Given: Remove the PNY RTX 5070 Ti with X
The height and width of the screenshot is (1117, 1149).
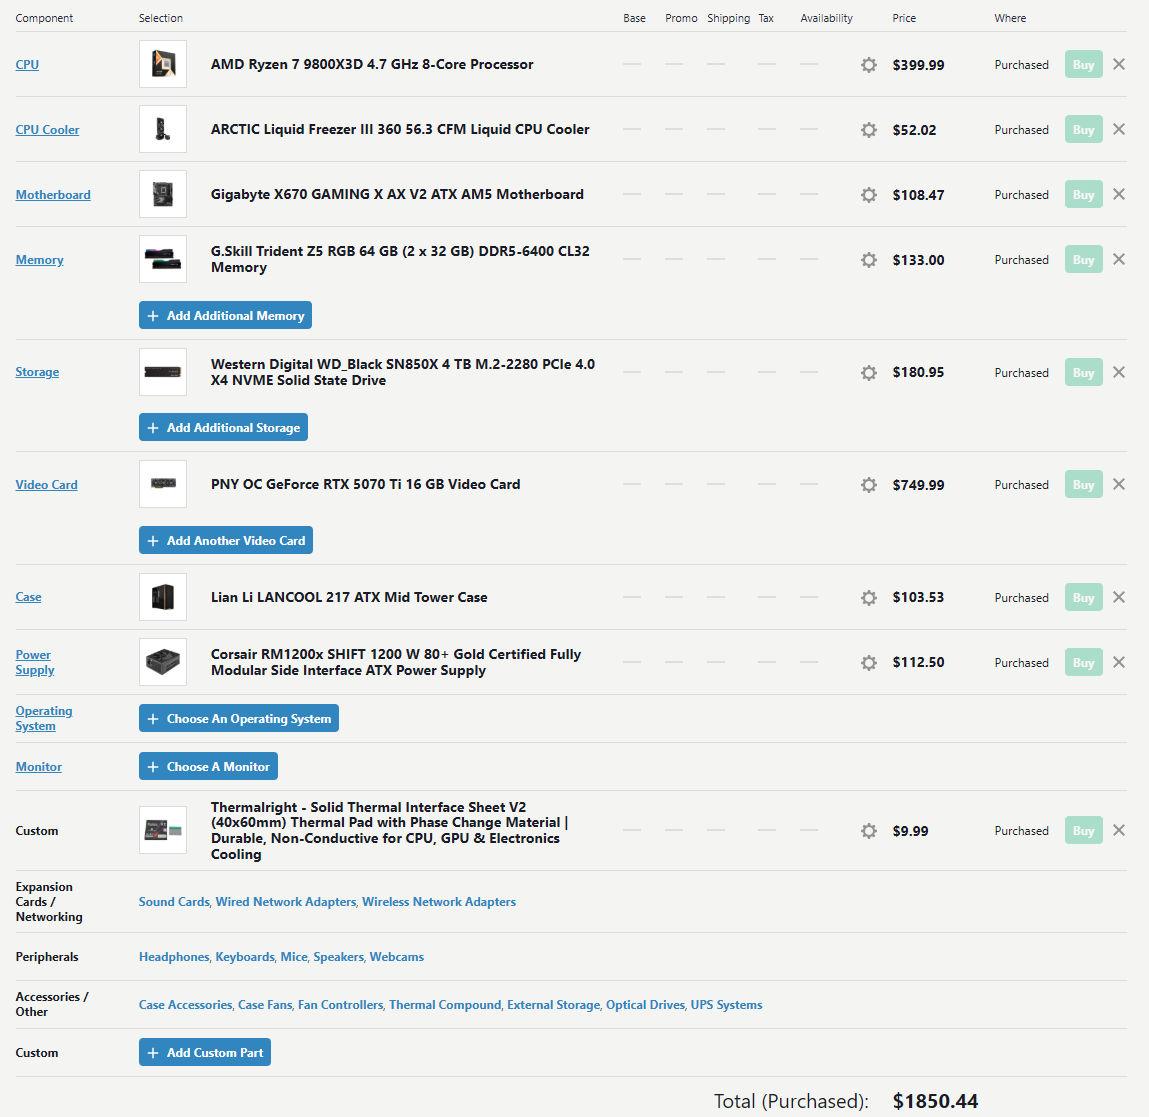Looking at the screenshot, I should click(1118, 484).
